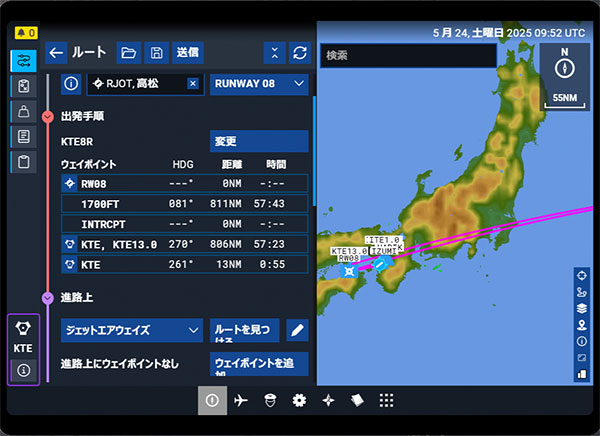Click the 検索 search field
This screenshot has height=436, width=600.
tap(408, 56)
